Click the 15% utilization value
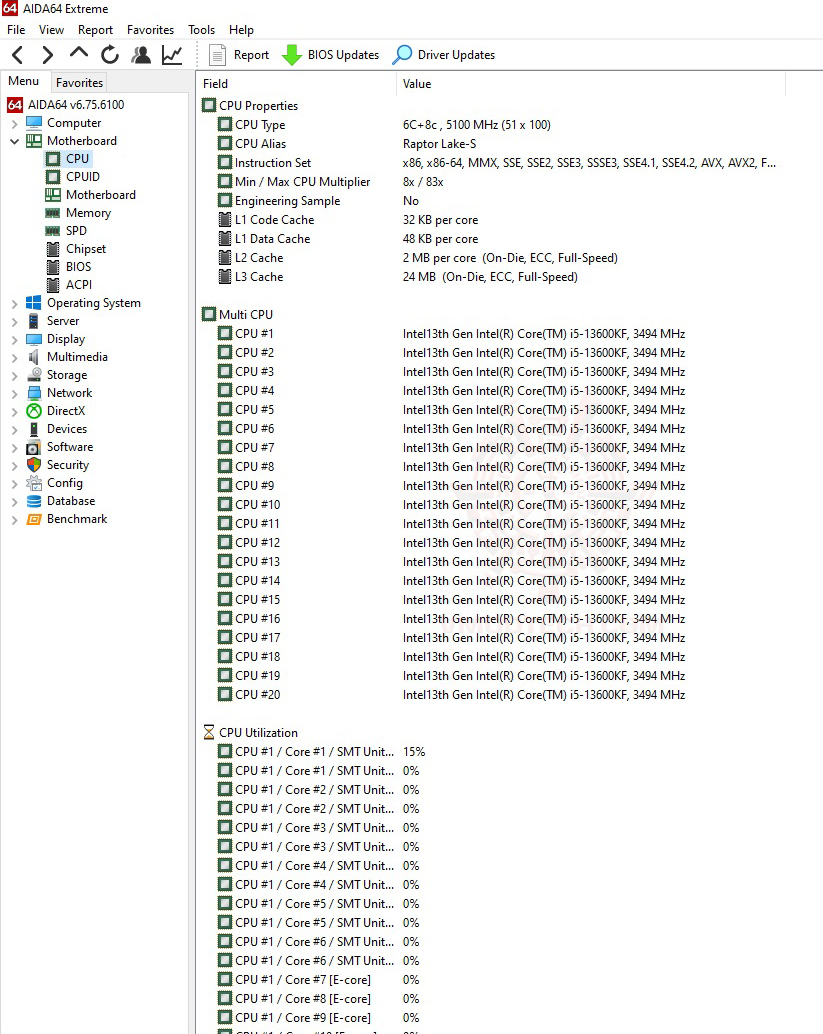Image resolution: width=823 pixels, height=1034 pixels. click(414, 752)
